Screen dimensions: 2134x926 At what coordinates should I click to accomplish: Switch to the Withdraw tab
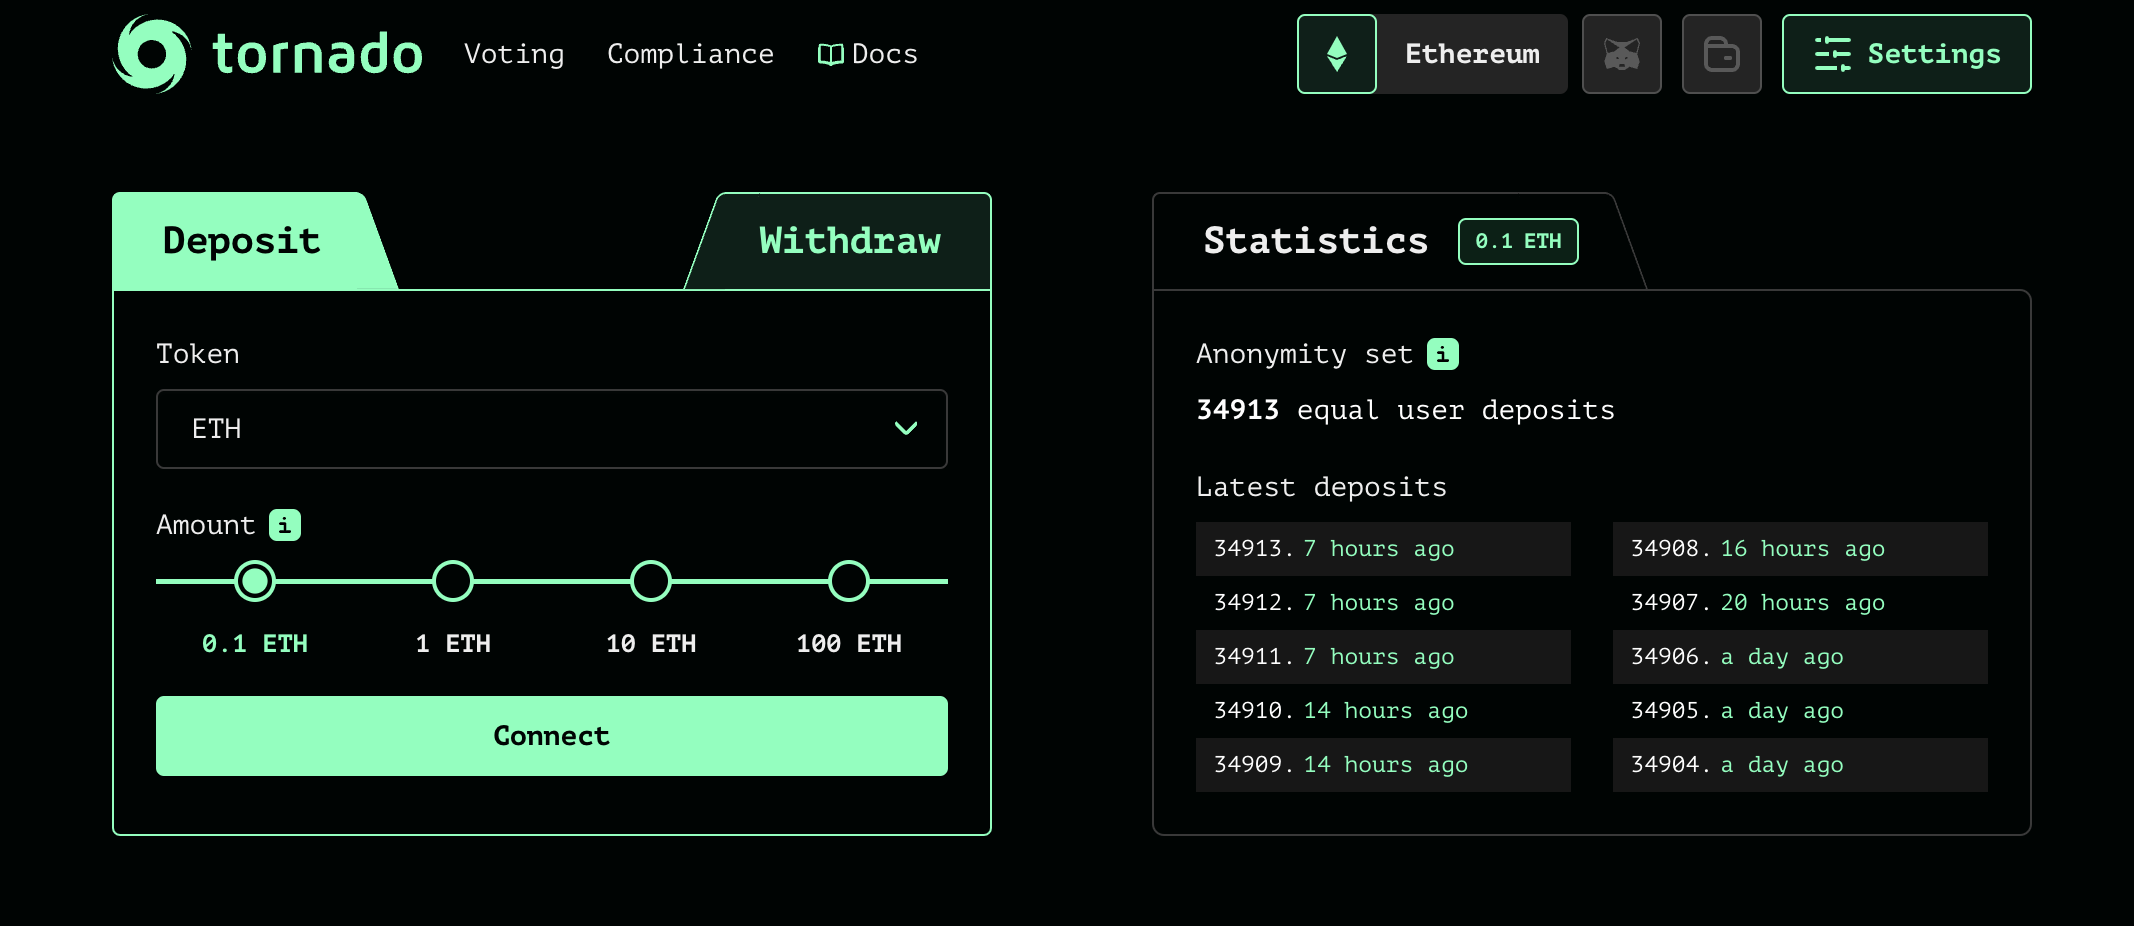coord(849,241)
